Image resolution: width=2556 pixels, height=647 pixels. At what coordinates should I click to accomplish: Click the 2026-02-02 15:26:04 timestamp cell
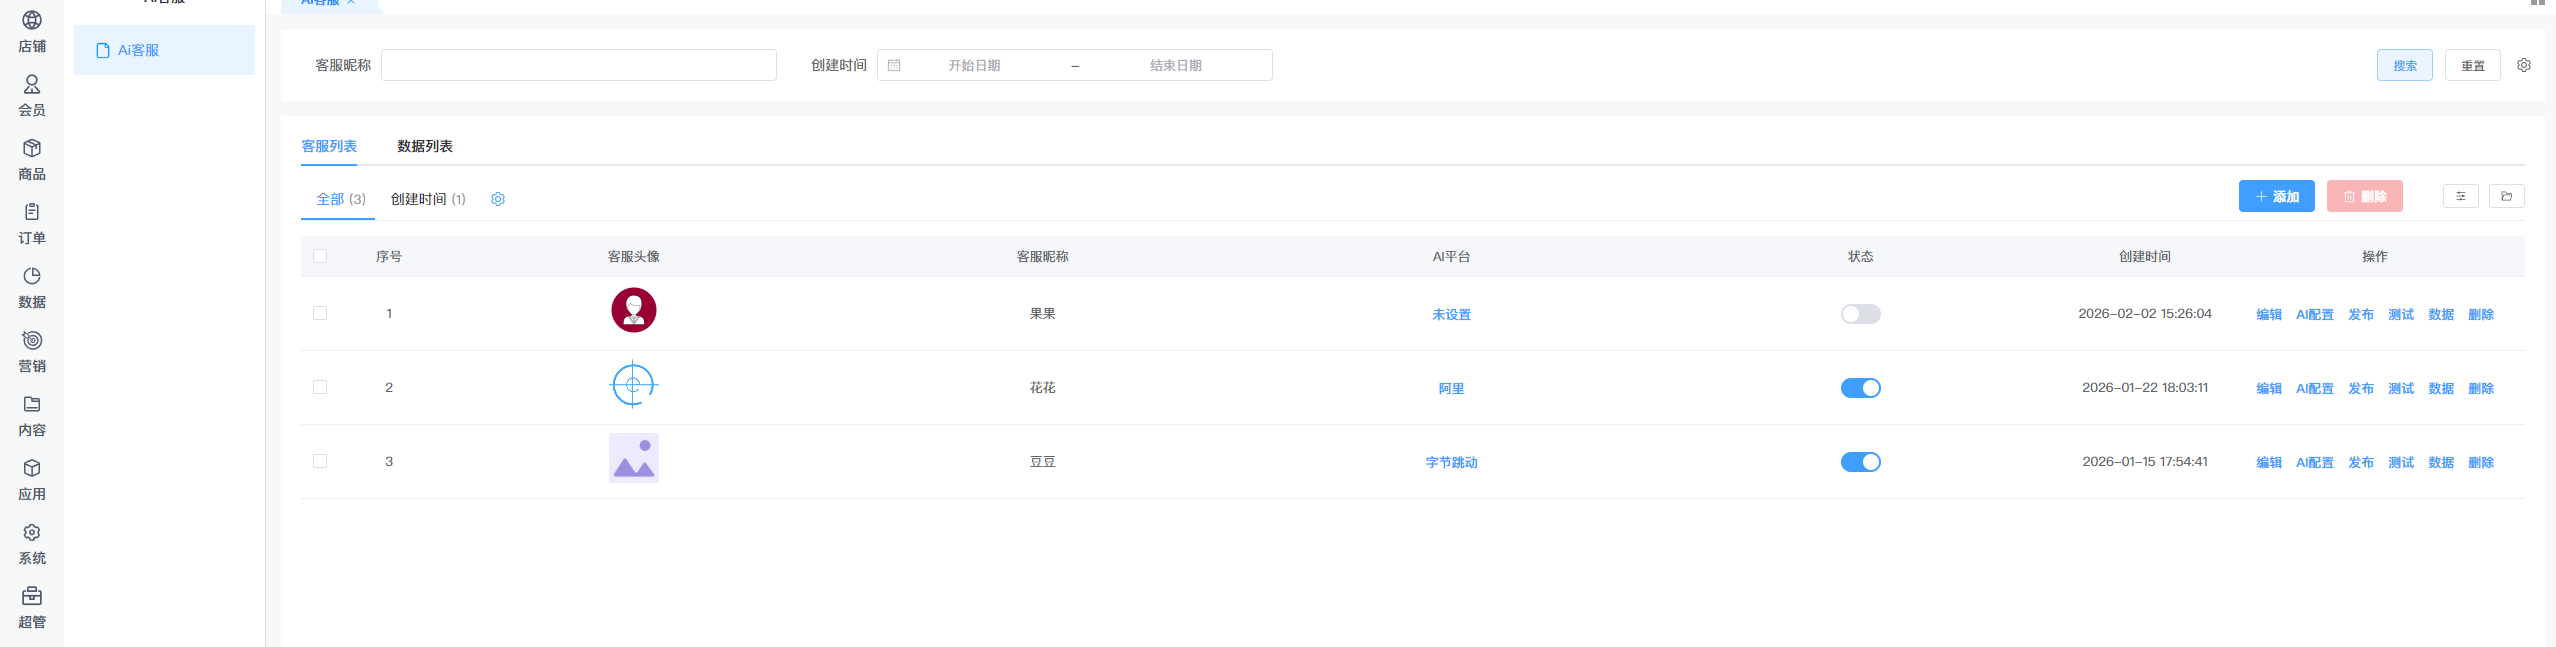click(2145, 313)
